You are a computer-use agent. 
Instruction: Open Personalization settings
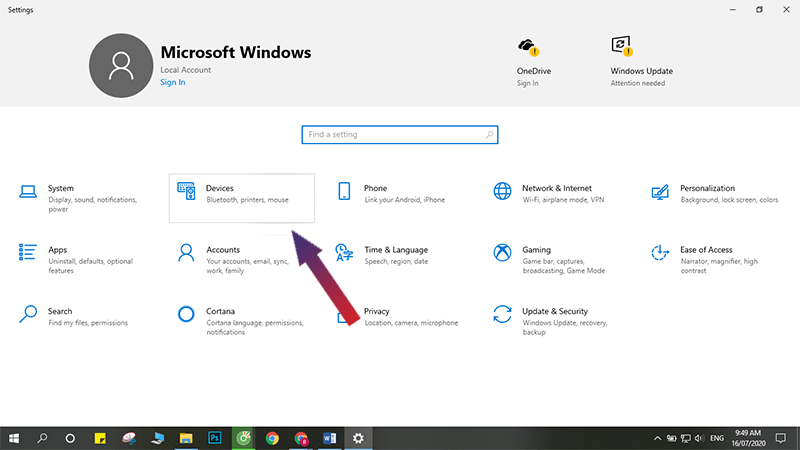tap(707, 189)
